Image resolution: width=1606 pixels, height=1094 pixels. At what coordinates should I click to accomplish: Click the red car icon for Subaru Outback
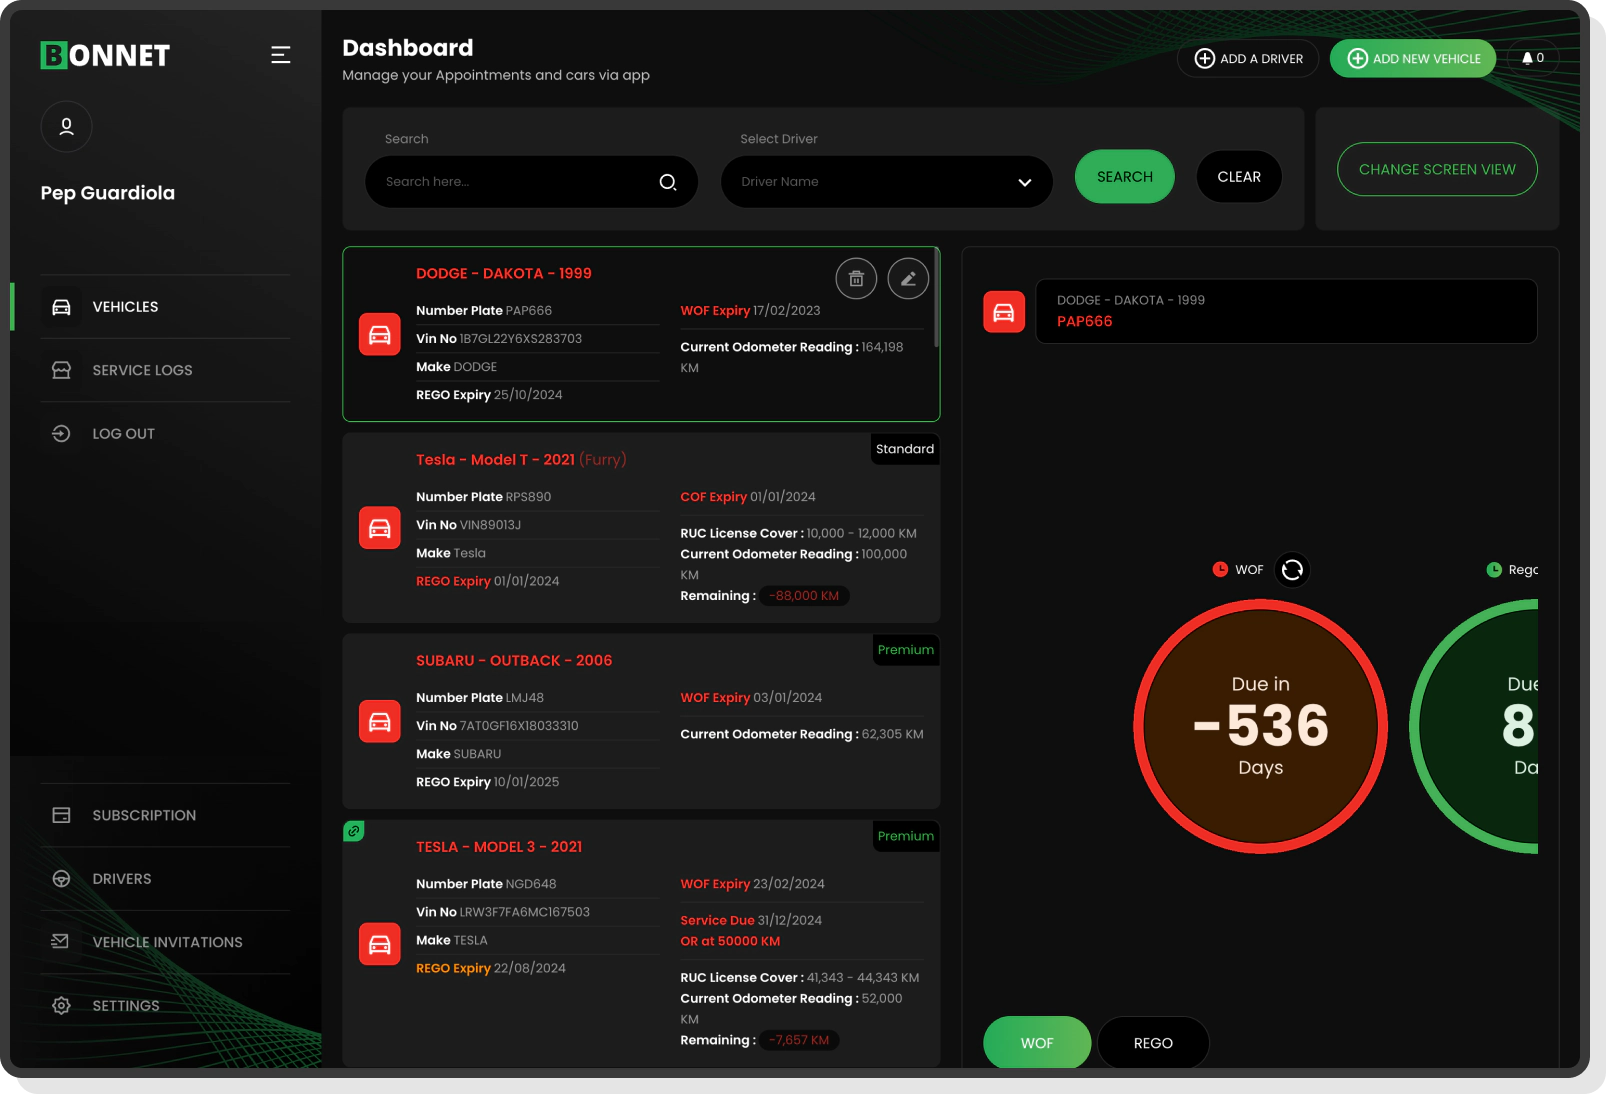[x=380, y=721]
